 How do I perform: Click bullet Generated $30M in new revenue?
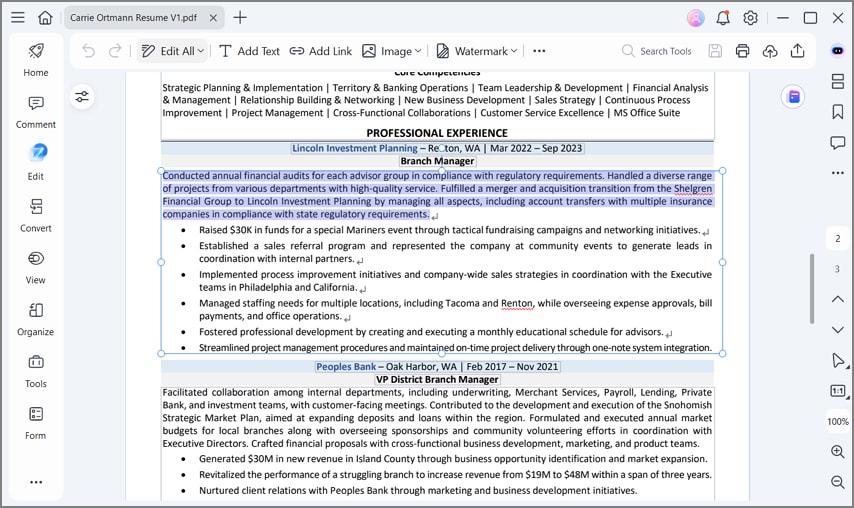[x=453, y=459]
